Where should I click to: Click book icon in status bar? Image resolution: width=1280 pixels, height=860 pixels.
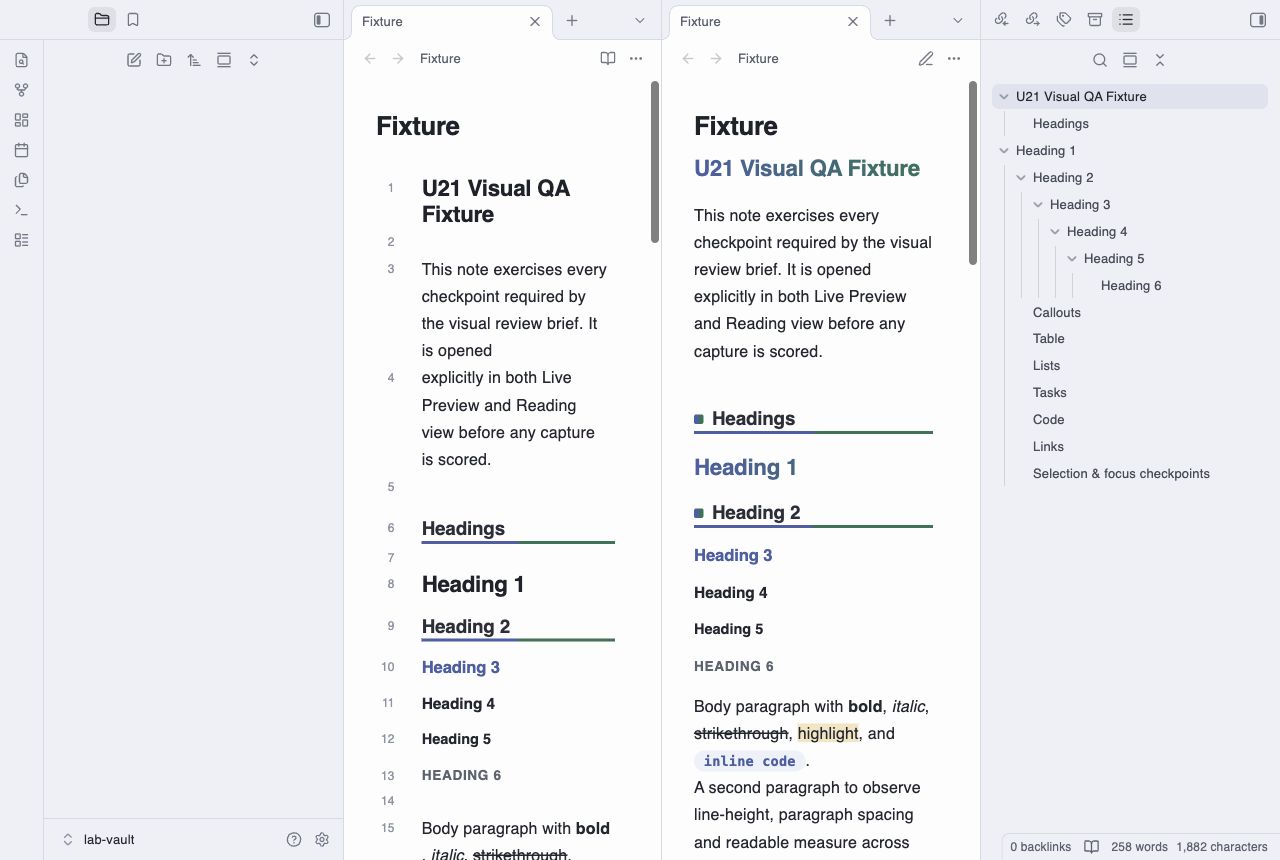1092,847
